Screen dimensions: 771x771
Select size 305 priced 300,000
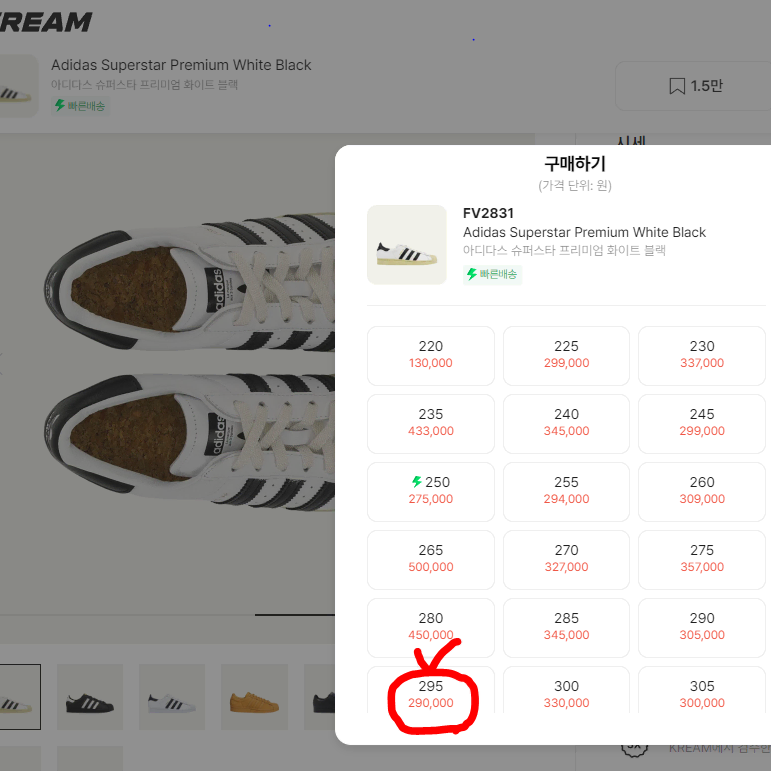click(702, 691)
